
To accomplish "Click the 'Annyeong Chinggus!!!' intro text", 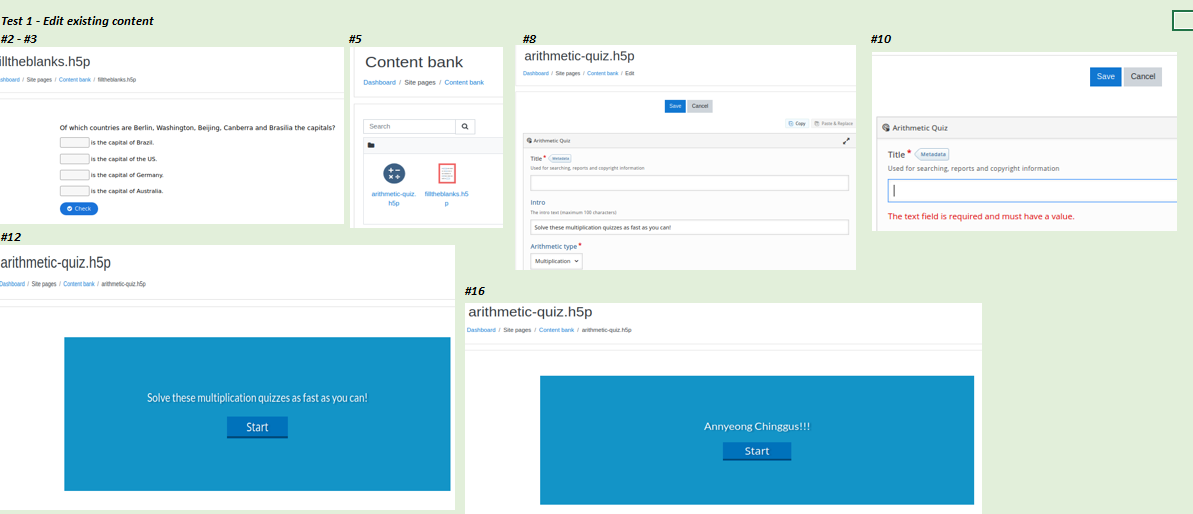I will point(757,427).
